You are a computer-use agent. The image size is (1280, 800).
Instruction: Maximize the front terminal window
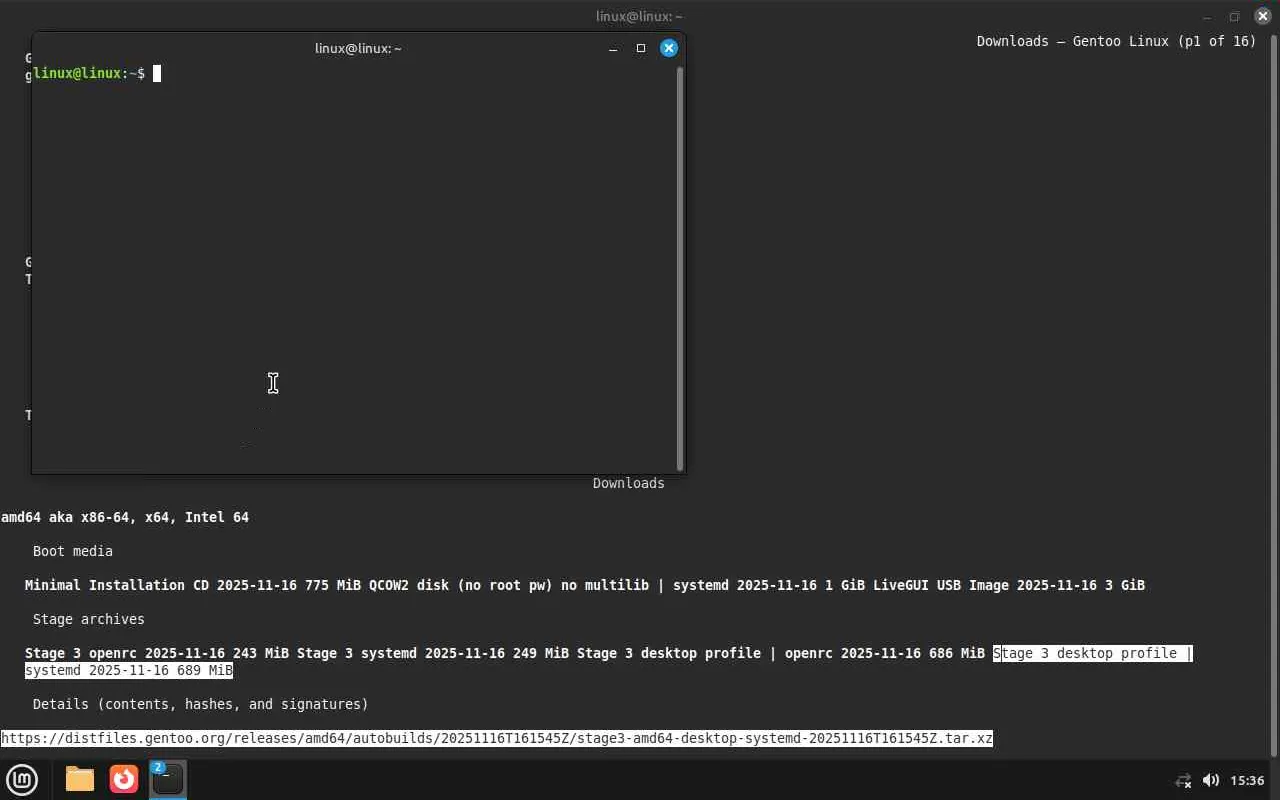pyautogui.click(x=641, y=48)
